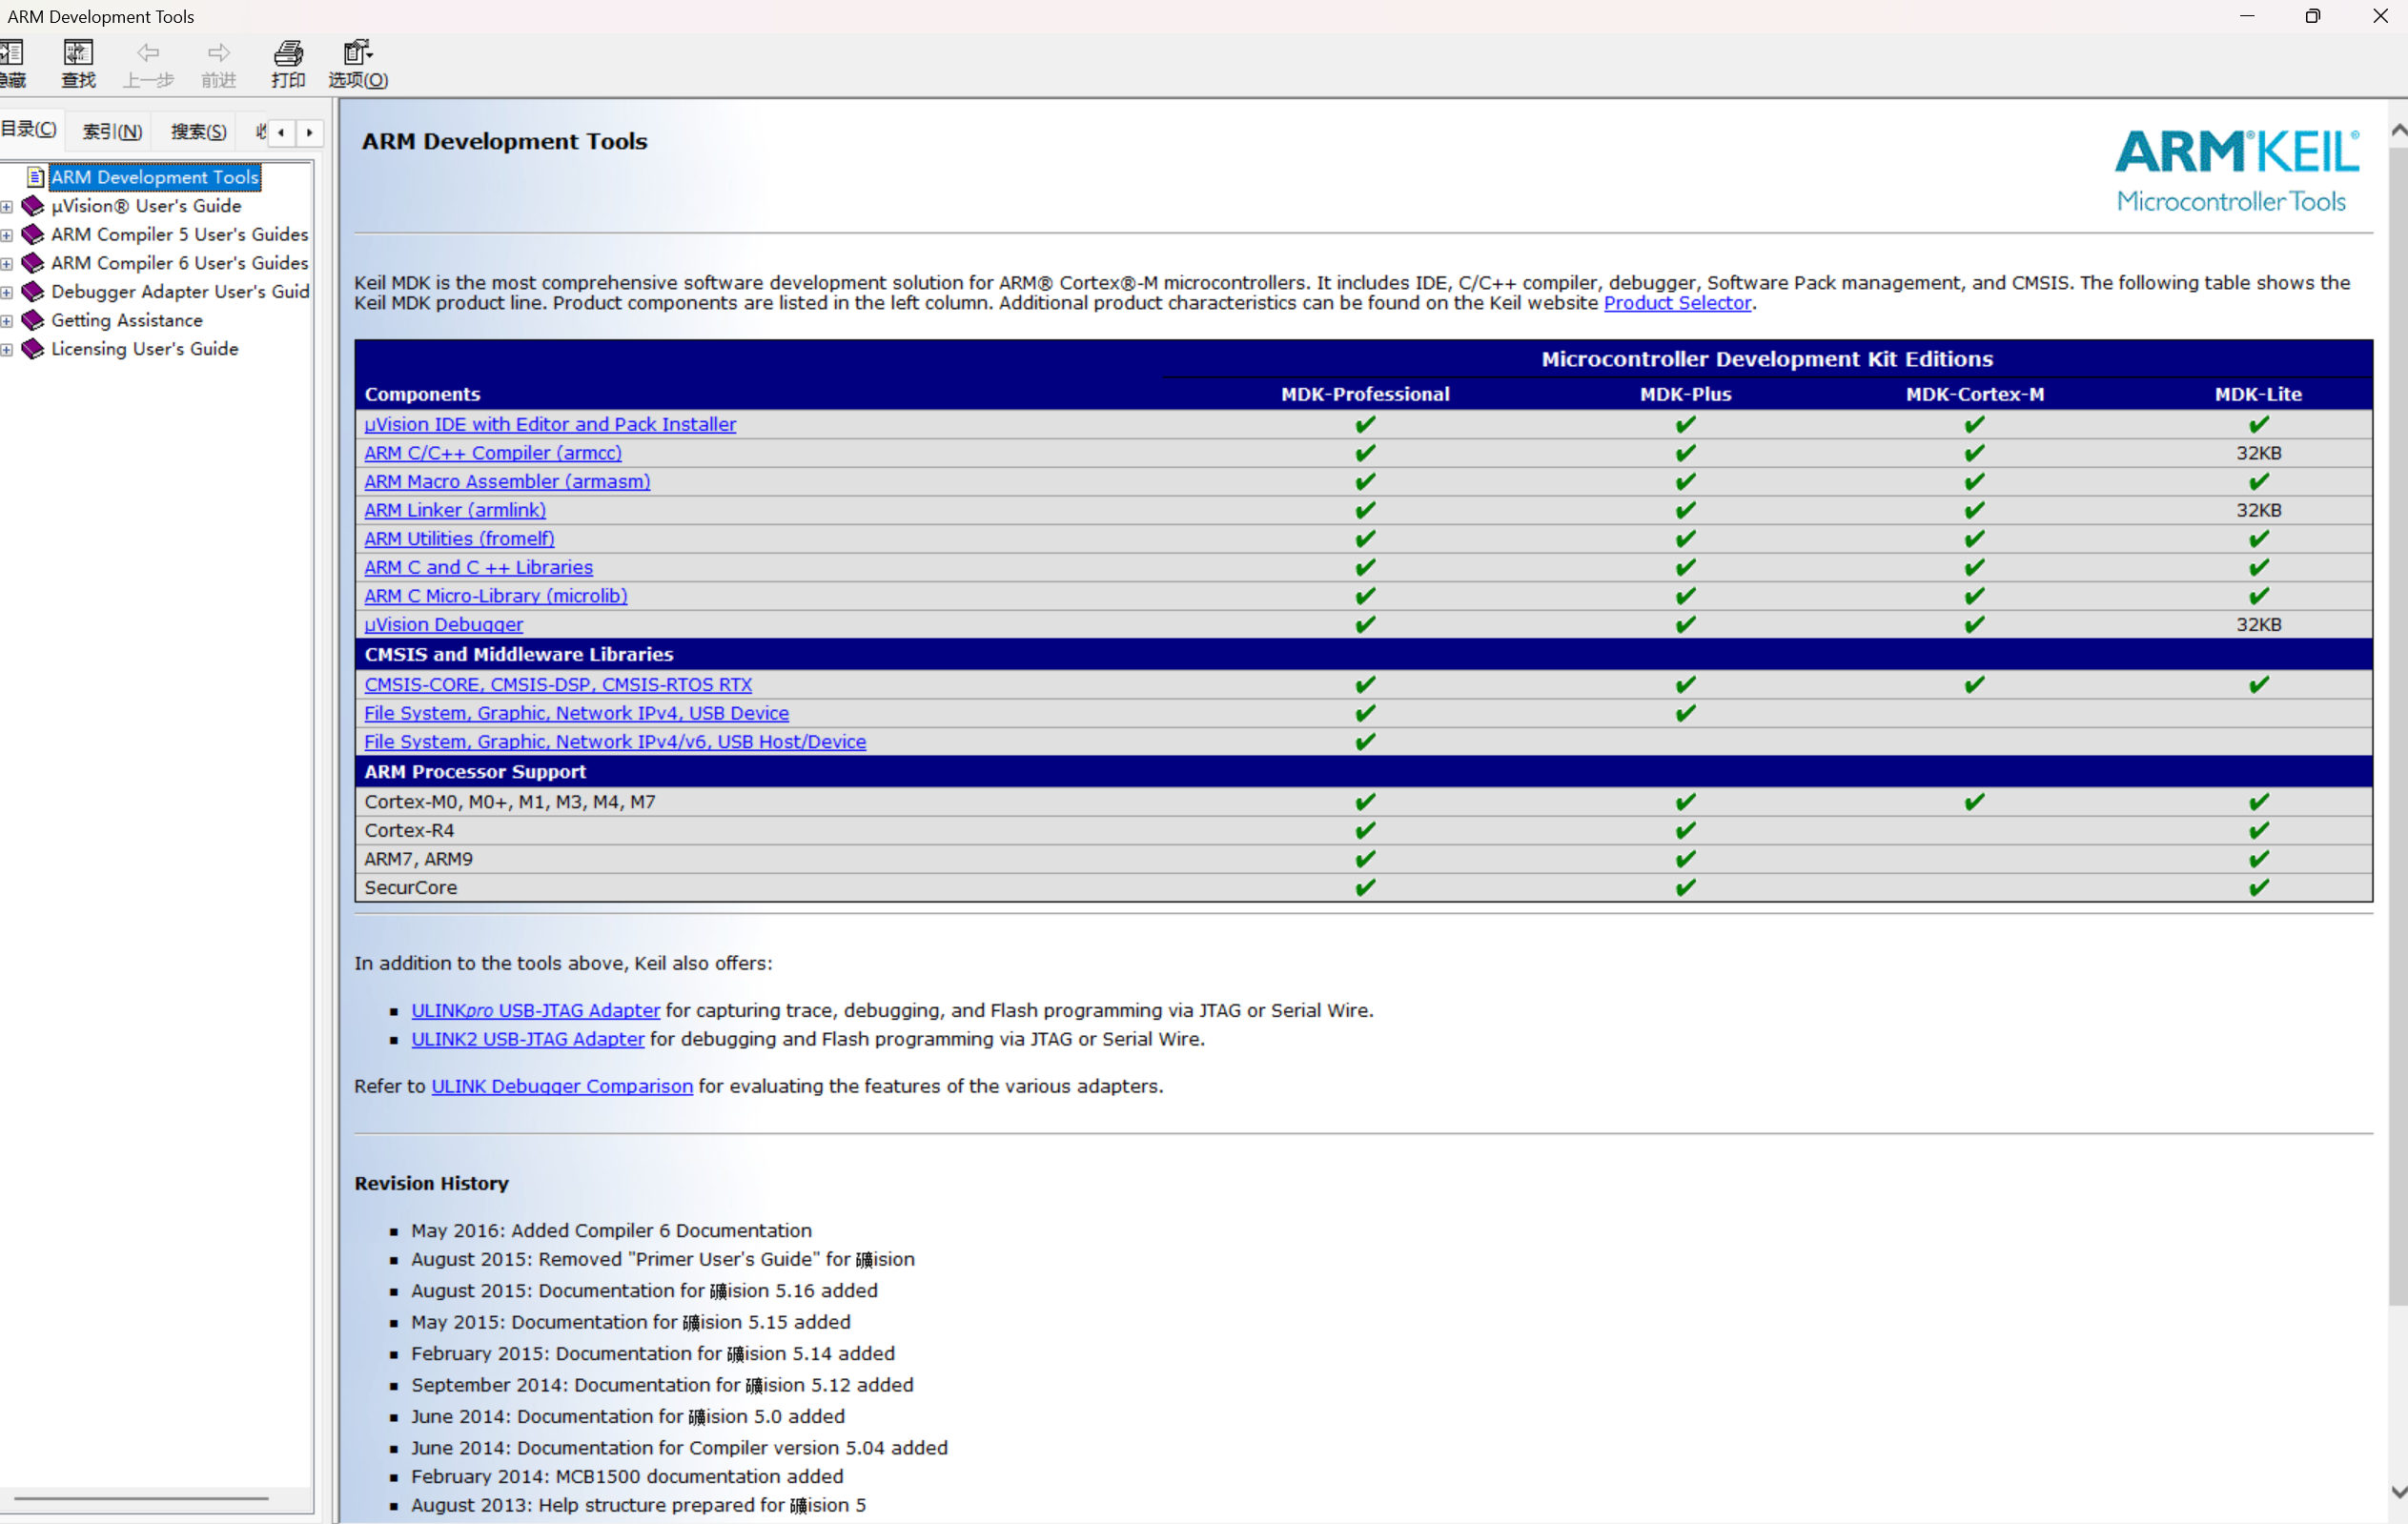The image size is (2408, 1524).
Task: Click the MDK-Professional column header
Action: point(1365,395)
